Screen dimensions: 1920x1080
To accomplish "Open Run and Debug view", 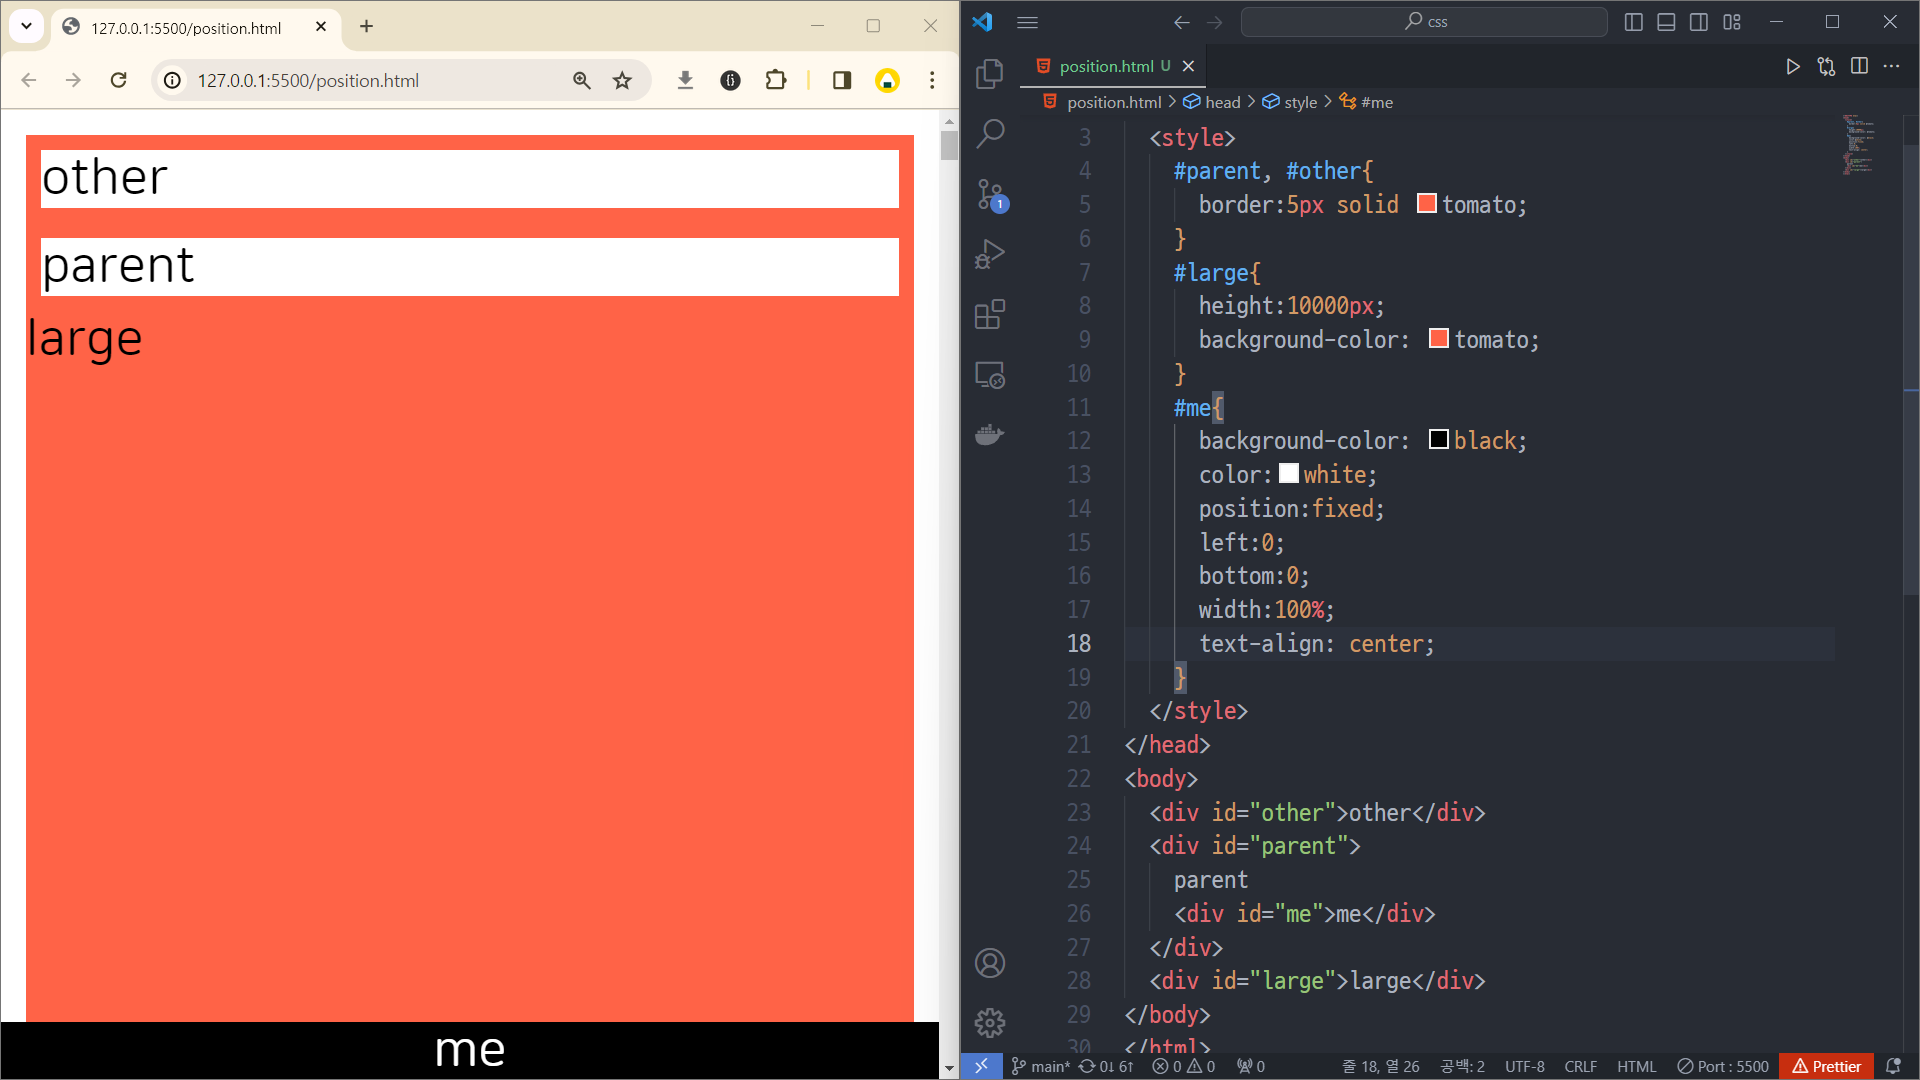I will click(989, 254).
